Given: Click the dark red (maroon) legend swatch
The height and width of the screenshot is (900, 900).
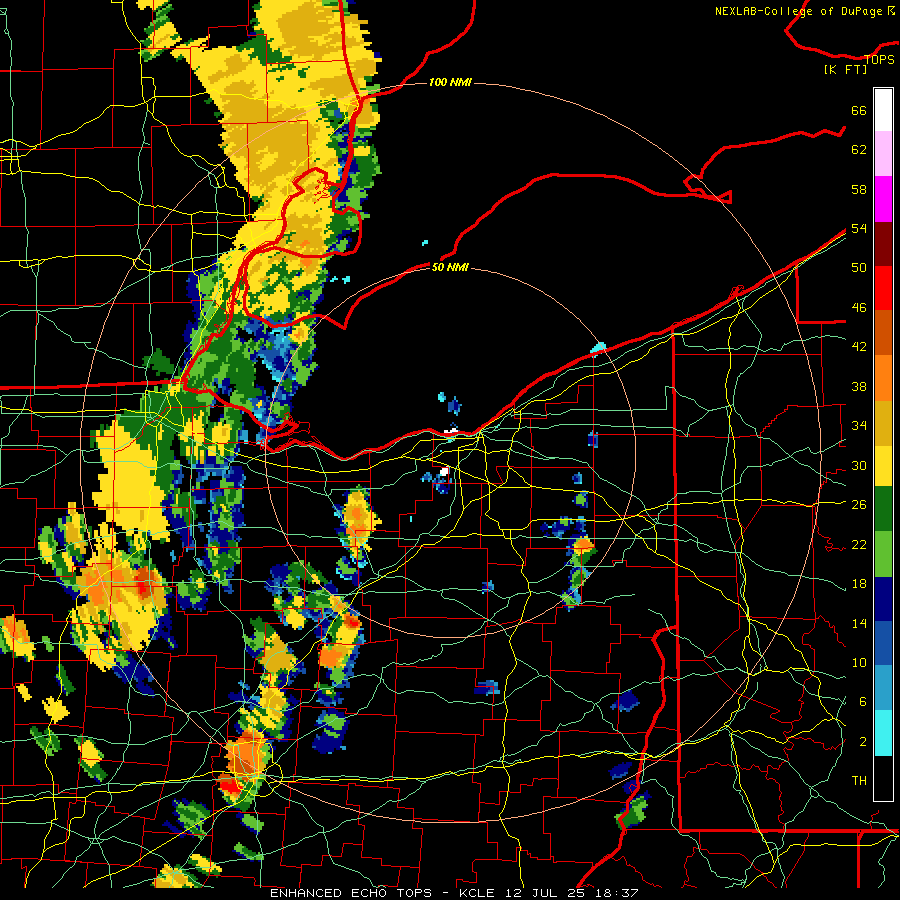Looking at the screenshot, I should point(883,244).
